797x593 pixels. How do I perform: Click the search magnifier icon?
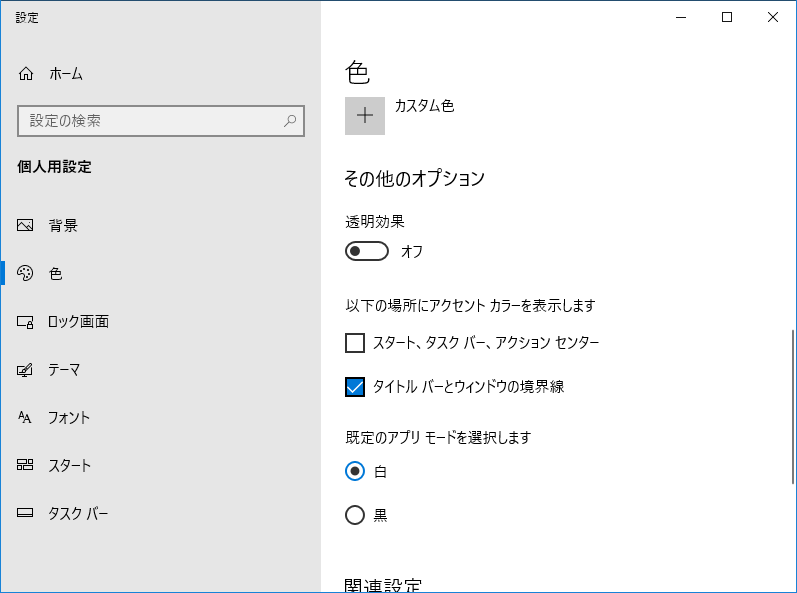290,121
